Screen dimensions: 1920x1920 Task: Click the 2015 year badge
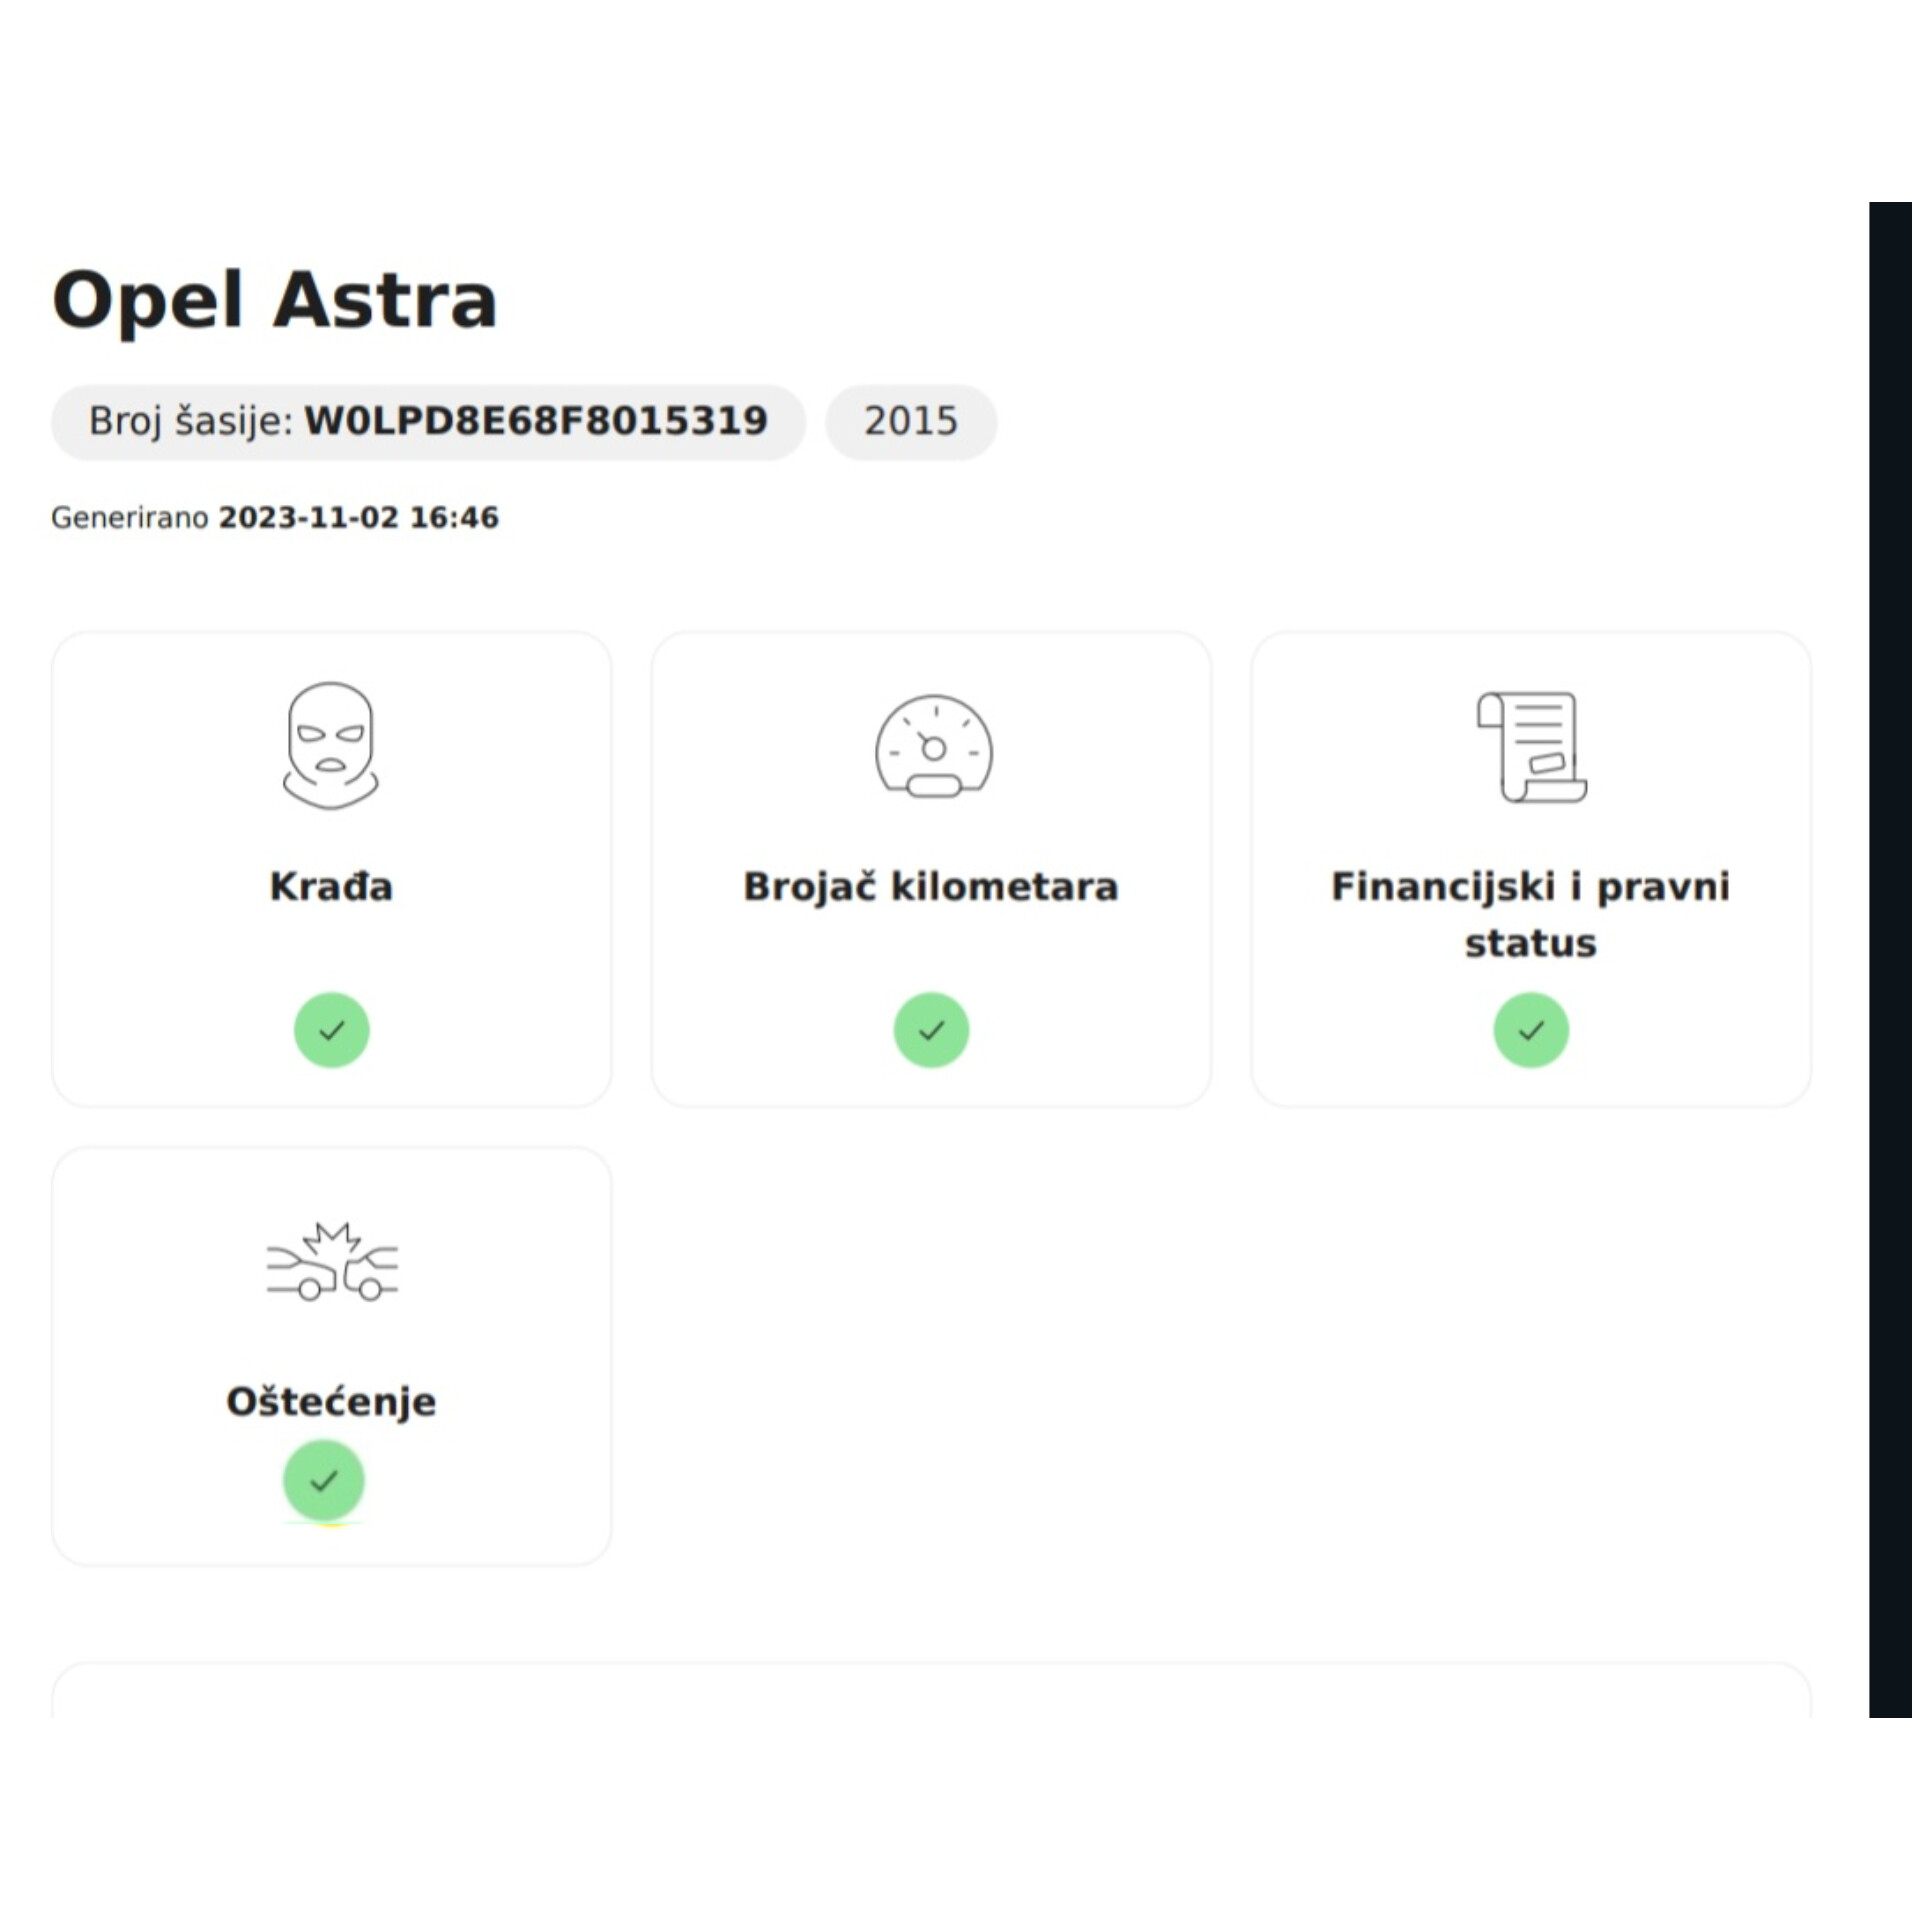(x=910, y=422)
